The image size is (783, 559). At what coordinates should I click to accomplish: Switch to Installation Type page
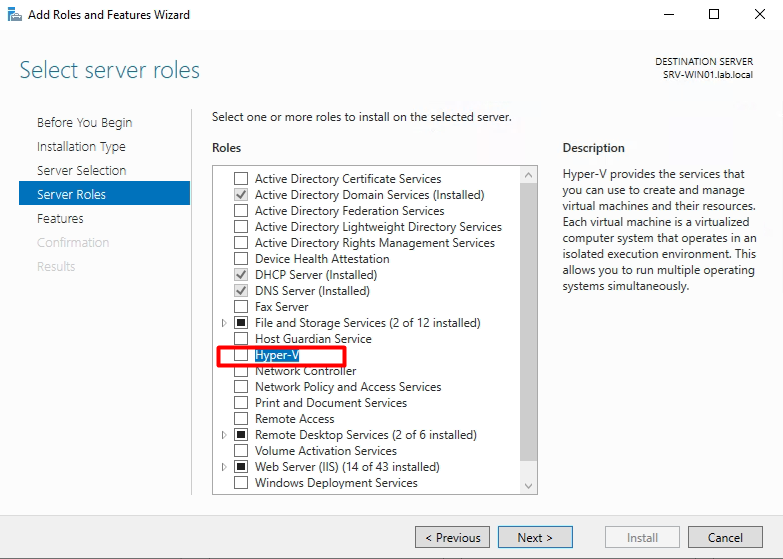coord(81,146)
